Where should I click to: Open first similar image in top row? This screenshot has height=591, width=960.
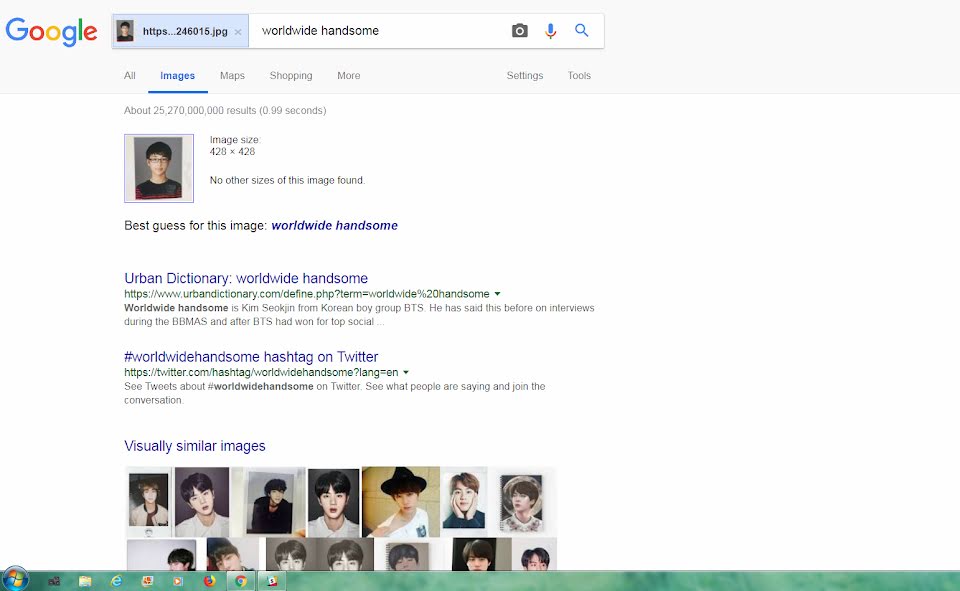tap(149, 502)
